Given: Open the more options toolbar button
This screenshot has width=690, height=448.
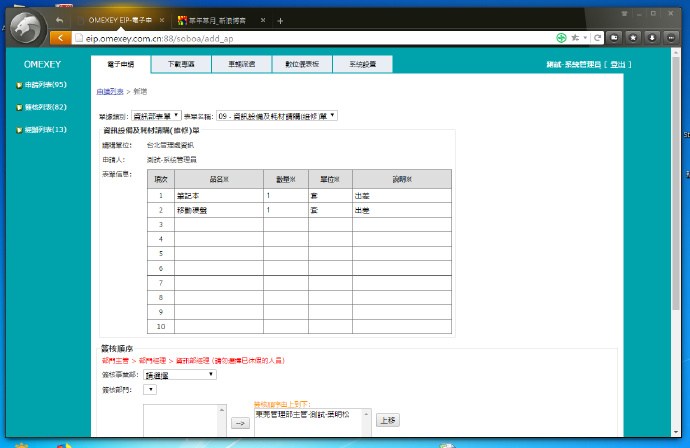Looking at the screenshot, I should (x=671, y=38).
